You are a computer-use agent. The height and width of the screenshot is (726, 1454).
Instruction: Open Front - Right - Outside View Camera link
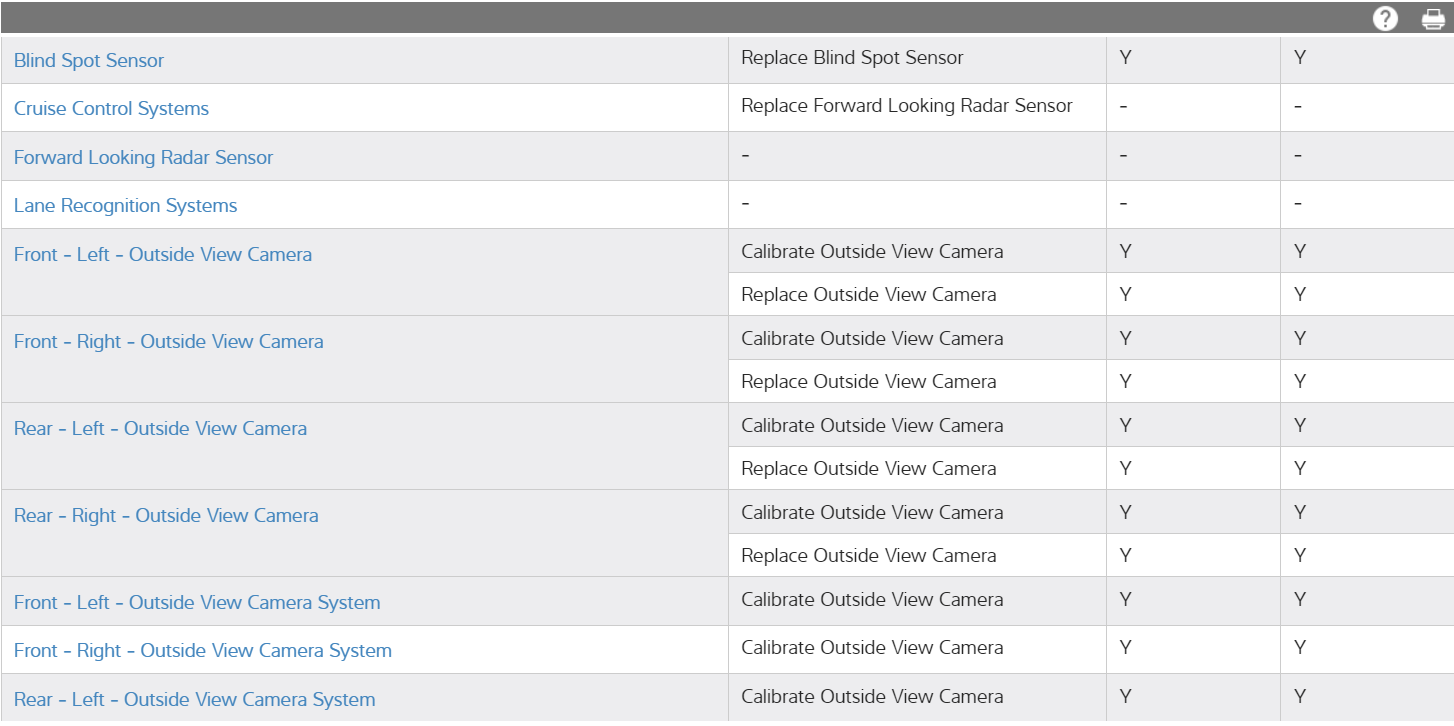[168, 341]
